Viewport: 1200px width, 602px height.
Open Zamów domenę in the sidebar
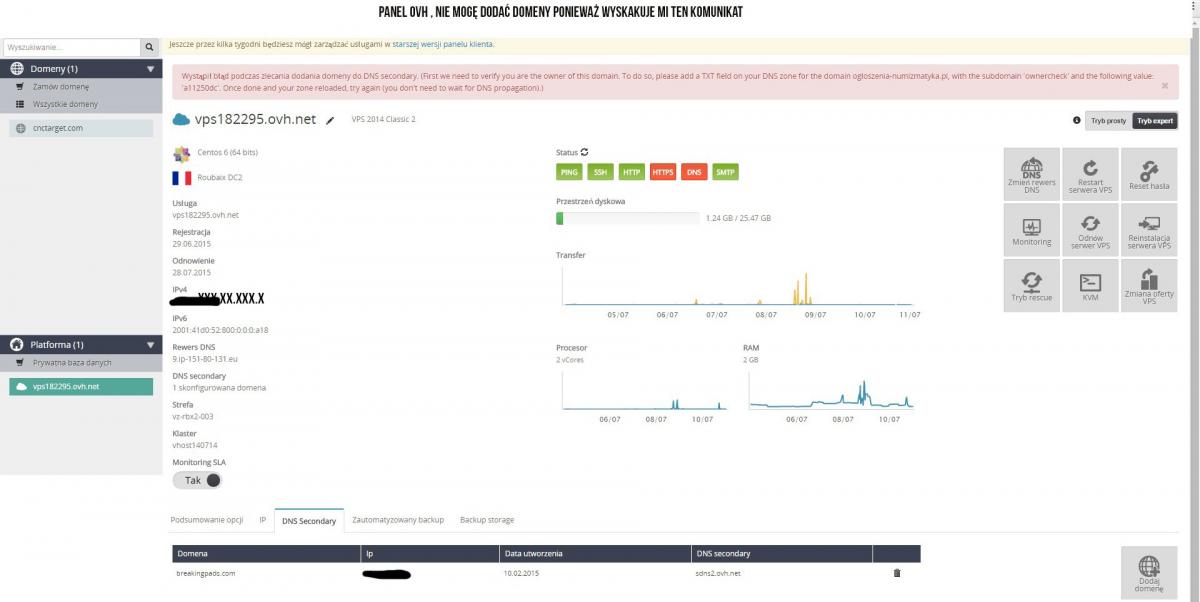61,87
